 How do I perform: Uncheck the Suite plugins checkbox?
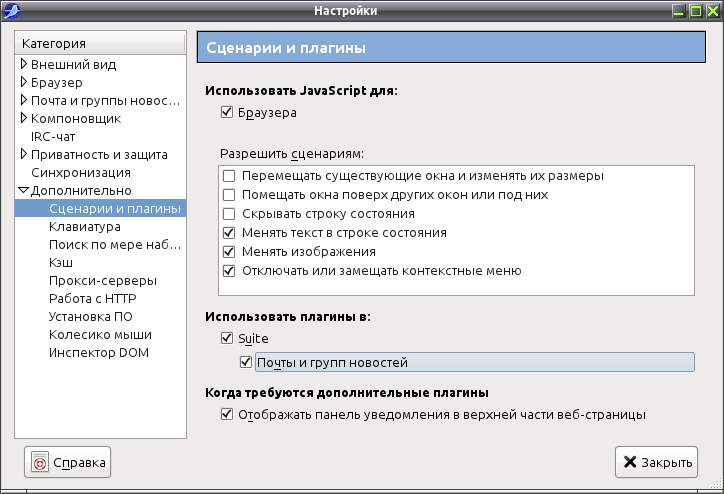[x=227, y=338]
